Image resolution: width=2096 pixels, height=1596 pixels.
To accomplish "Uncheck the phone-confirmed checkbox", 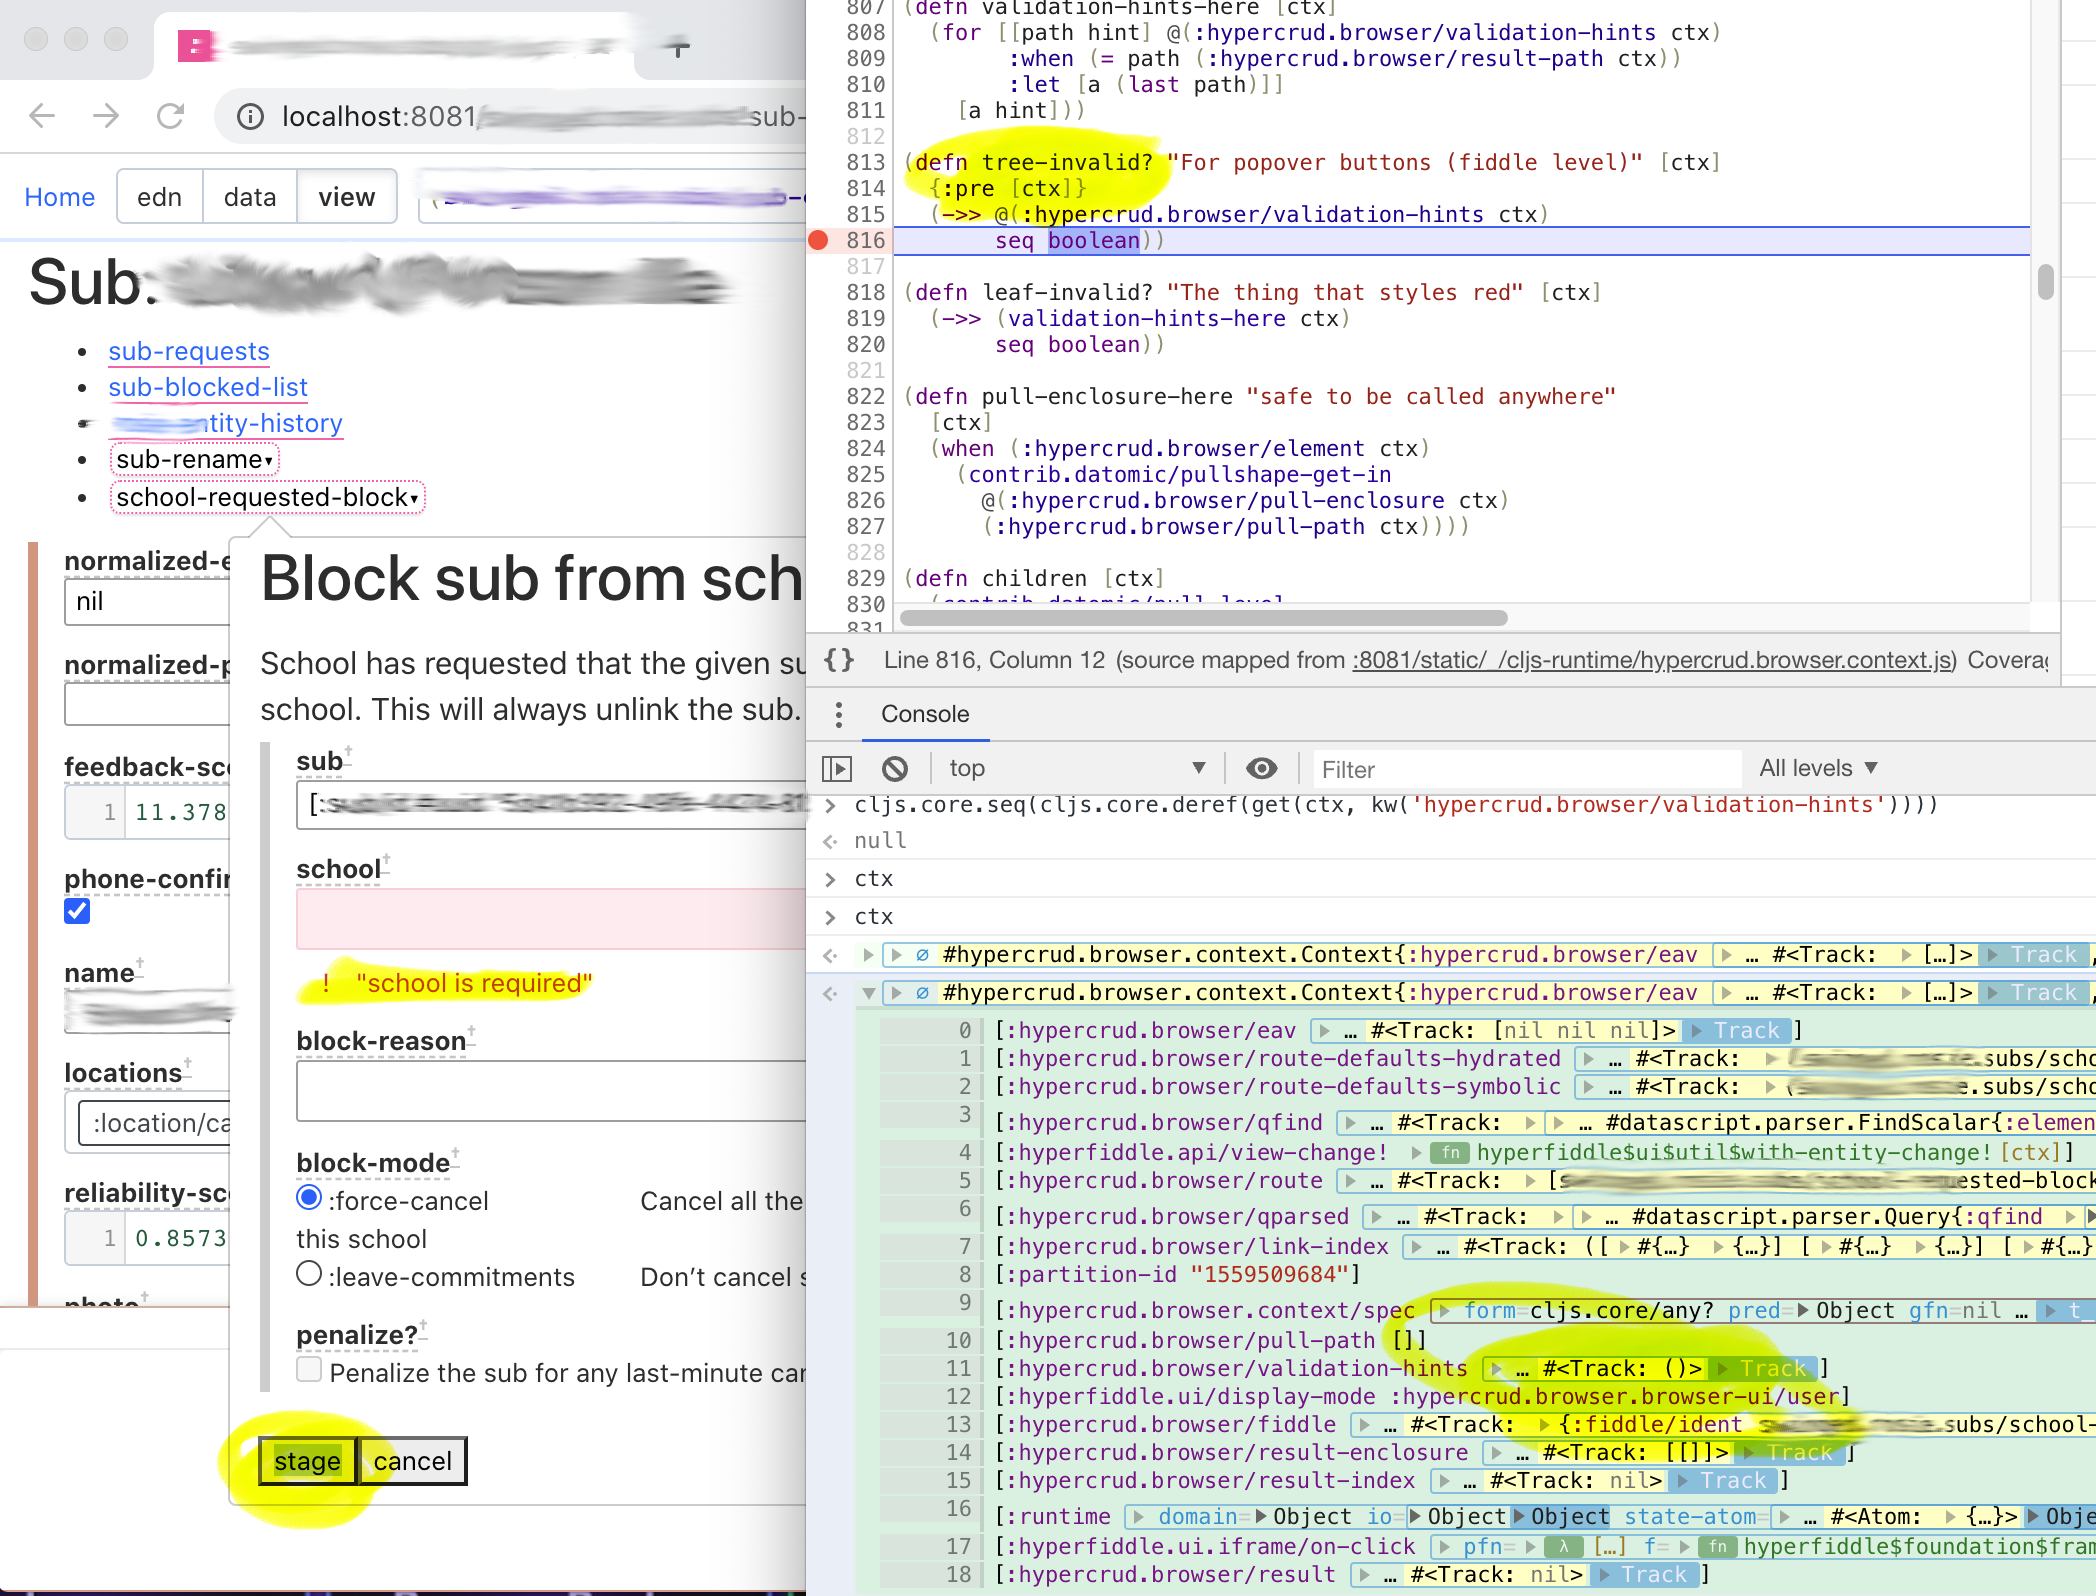I will tap(77, 911).
